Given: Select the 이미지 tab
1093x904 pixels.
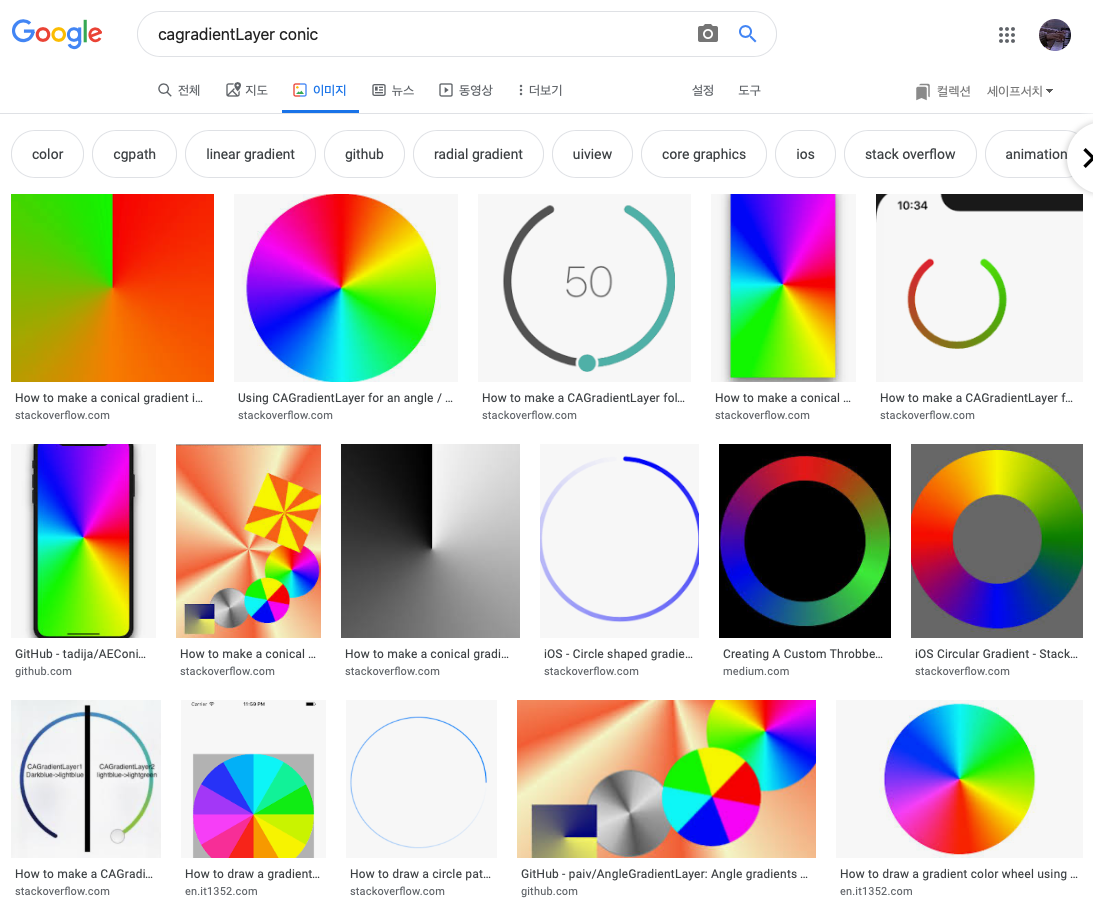Looking at the screenshot, I should (x=320, y=90).
